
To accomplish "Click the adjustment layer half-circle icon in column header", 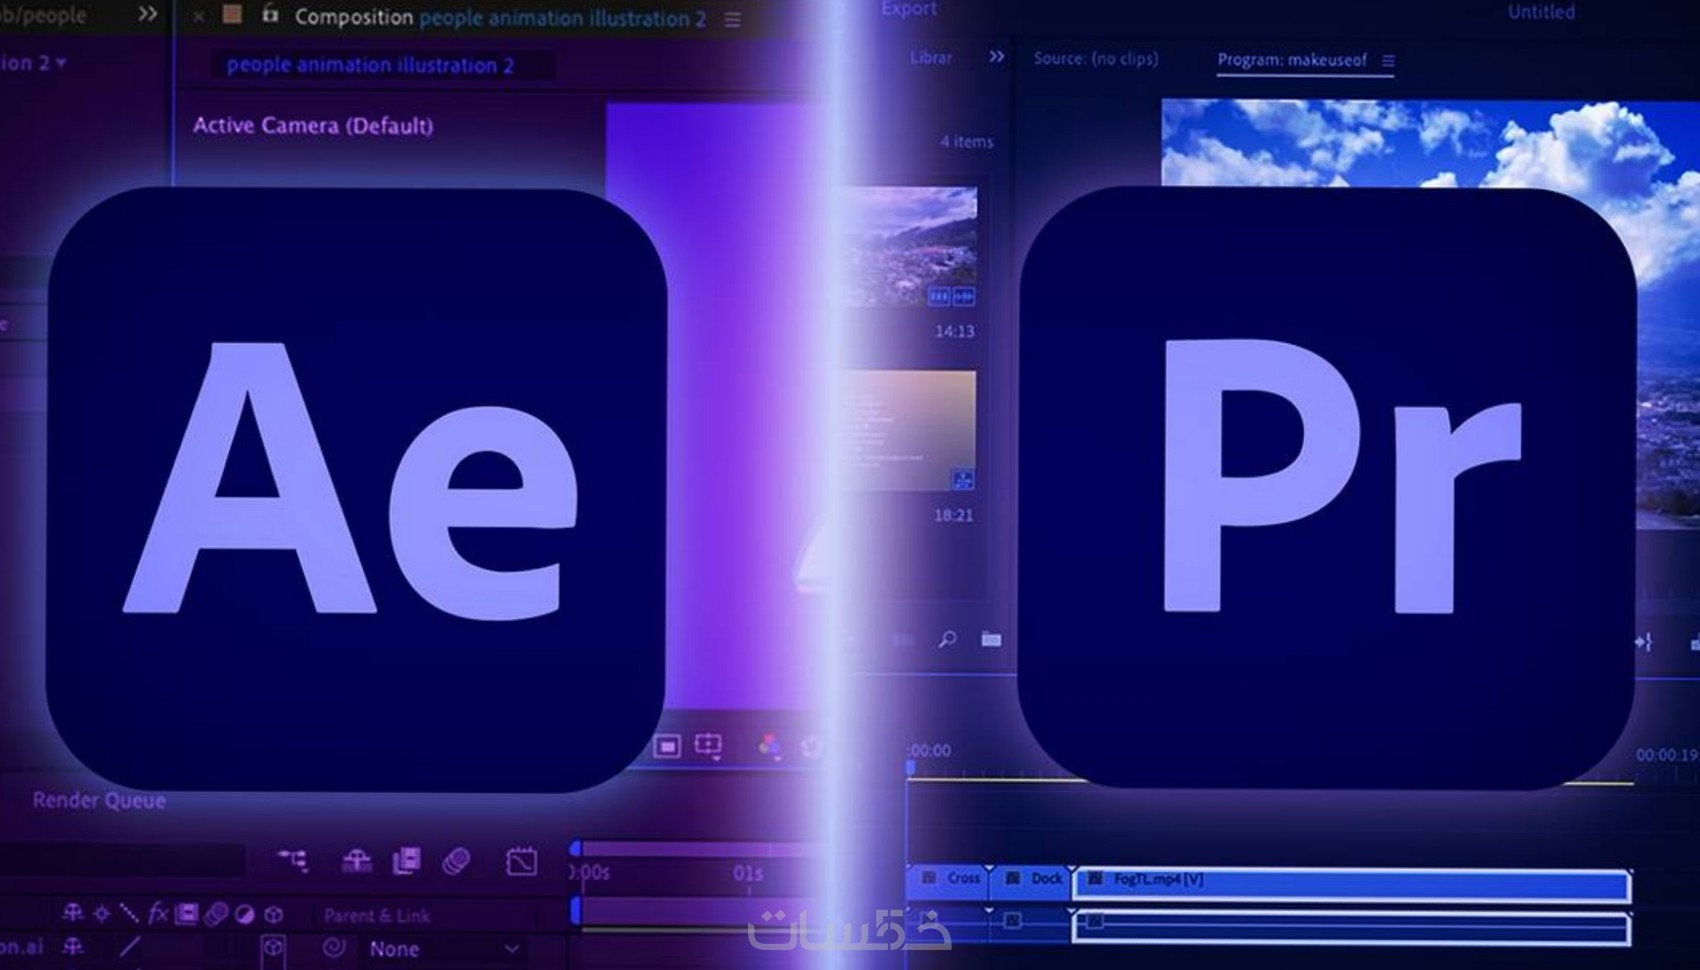I will (x=245, y=914).
